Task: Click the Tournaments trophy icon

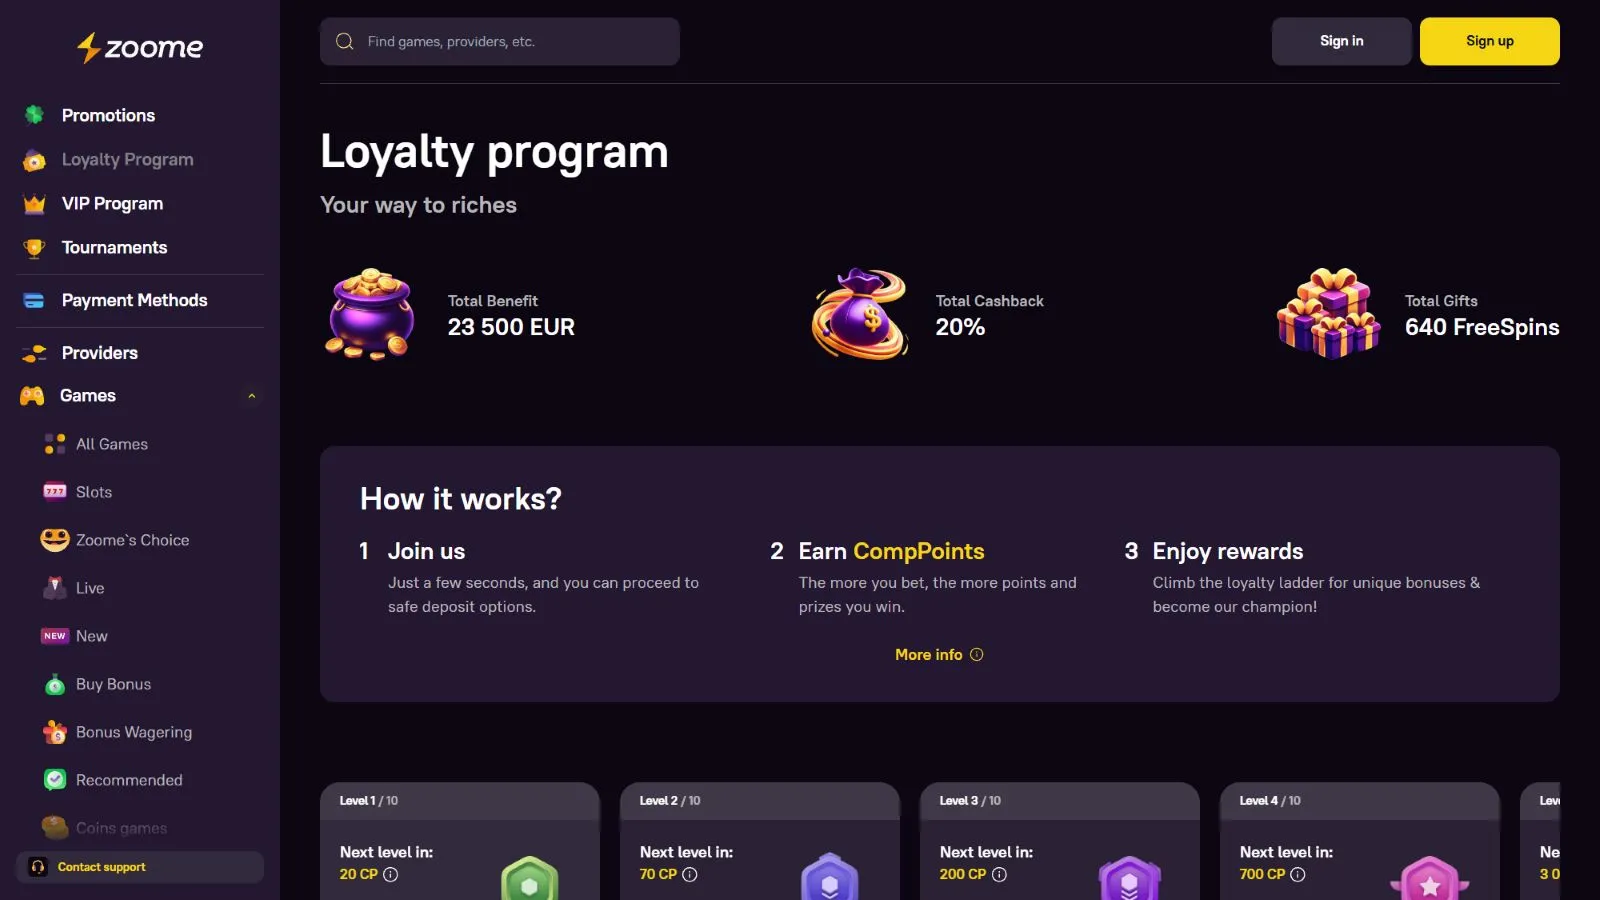Action: pyautogui.click(x=34, y=248)
